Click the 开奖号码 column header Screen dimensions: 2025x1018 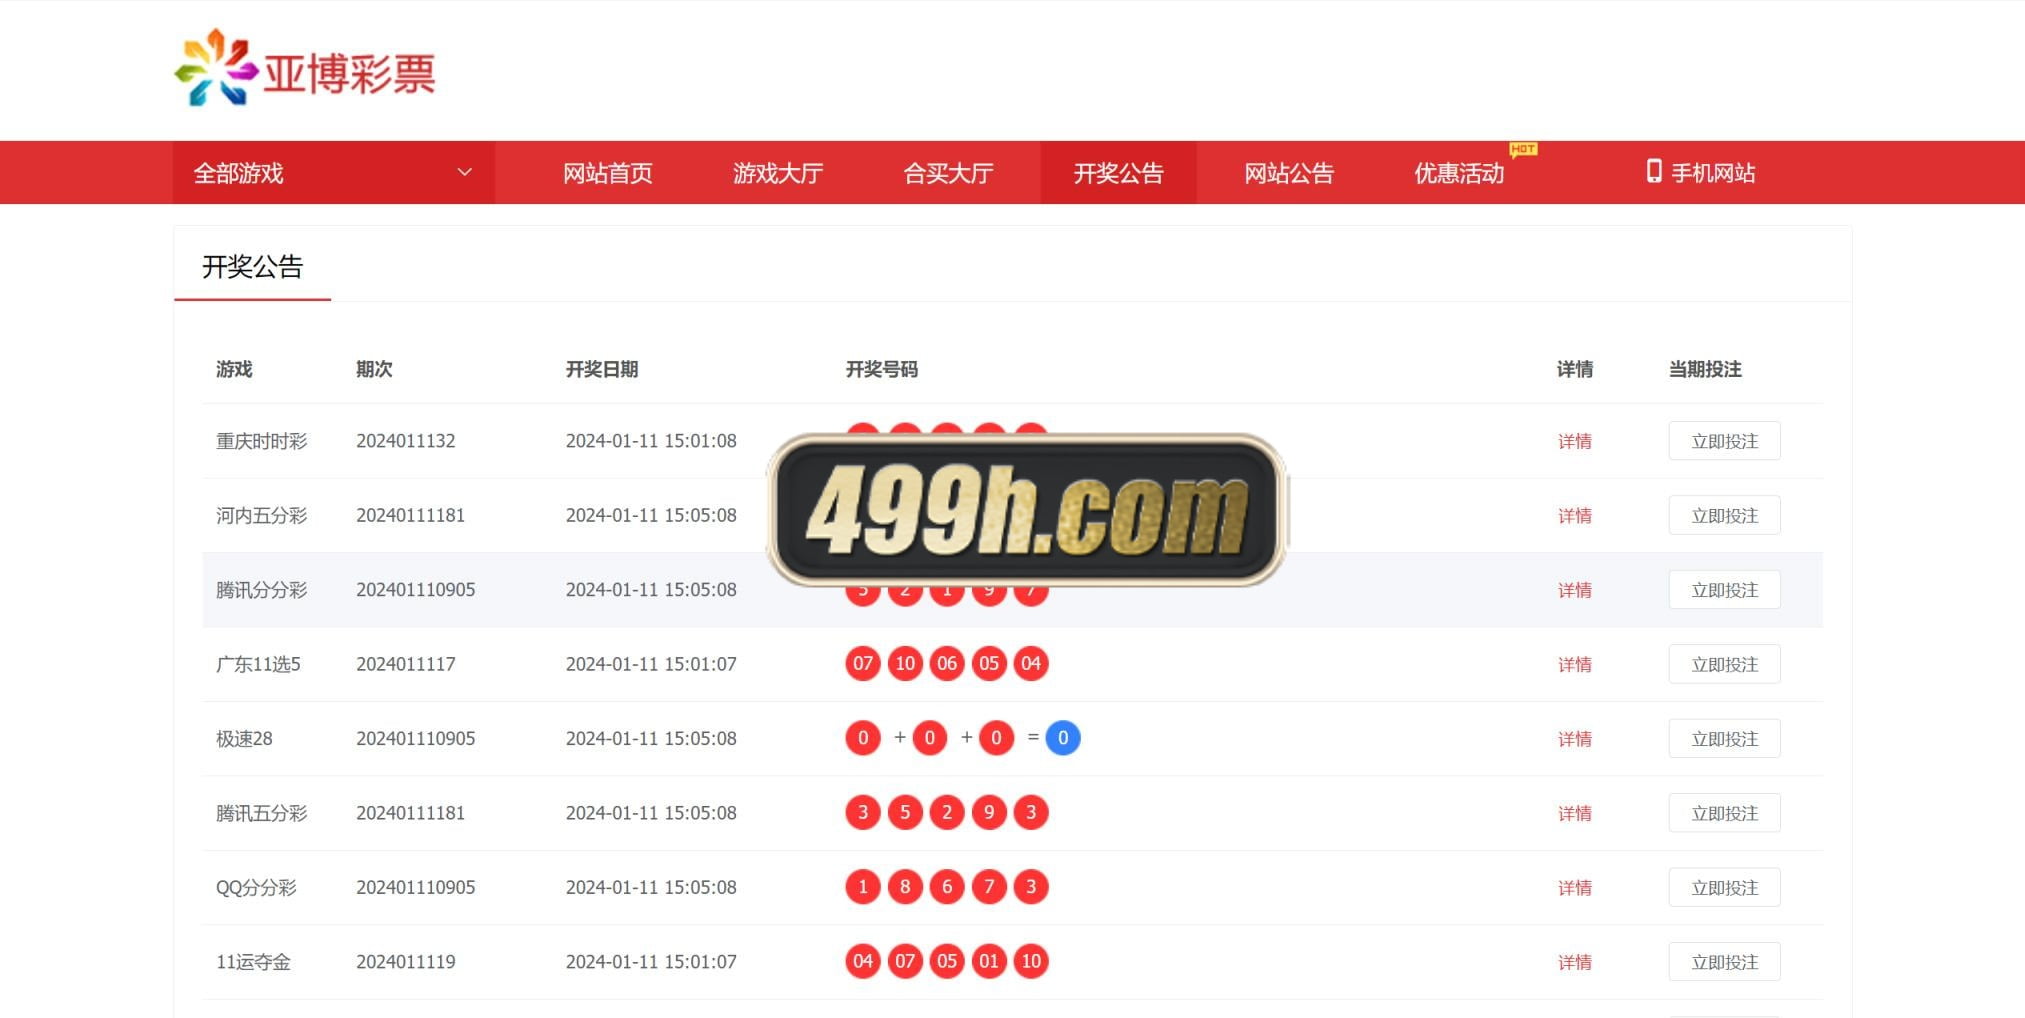pos(882,369)
